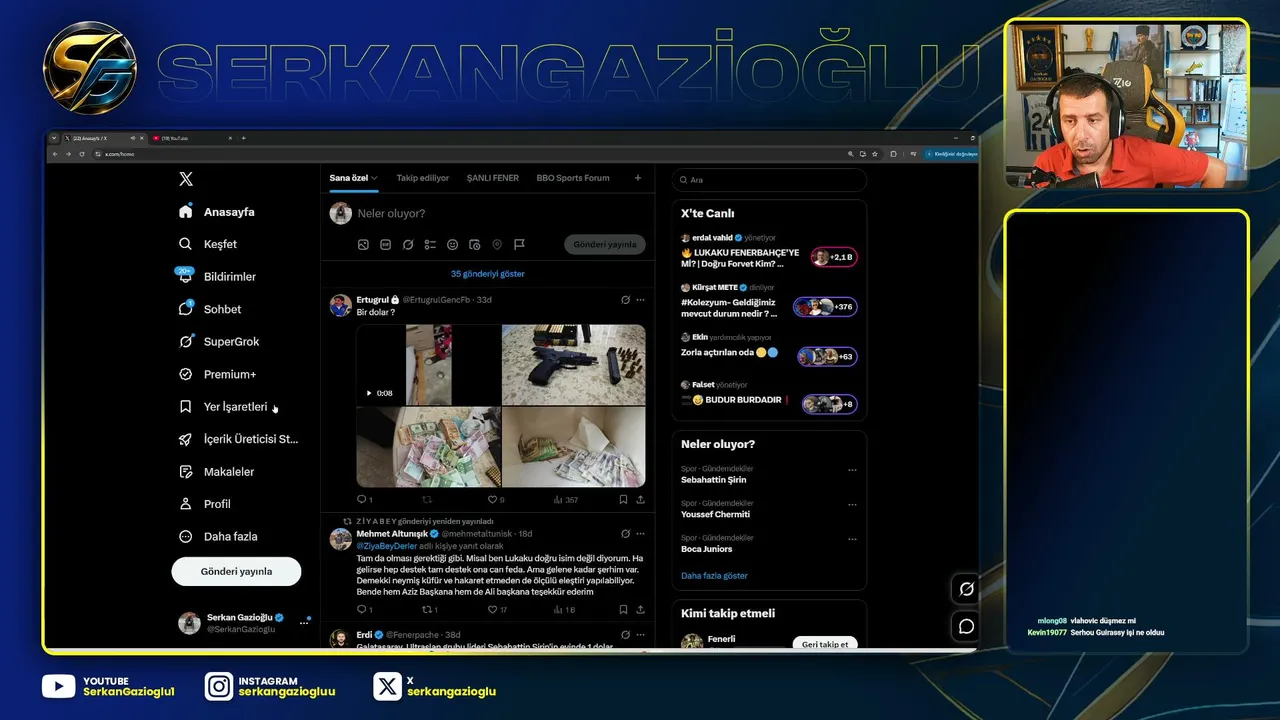Open more options for Sebahattin Şirin trend
Viewport: 1280px width, 720px height.
(x=852, y=470)
